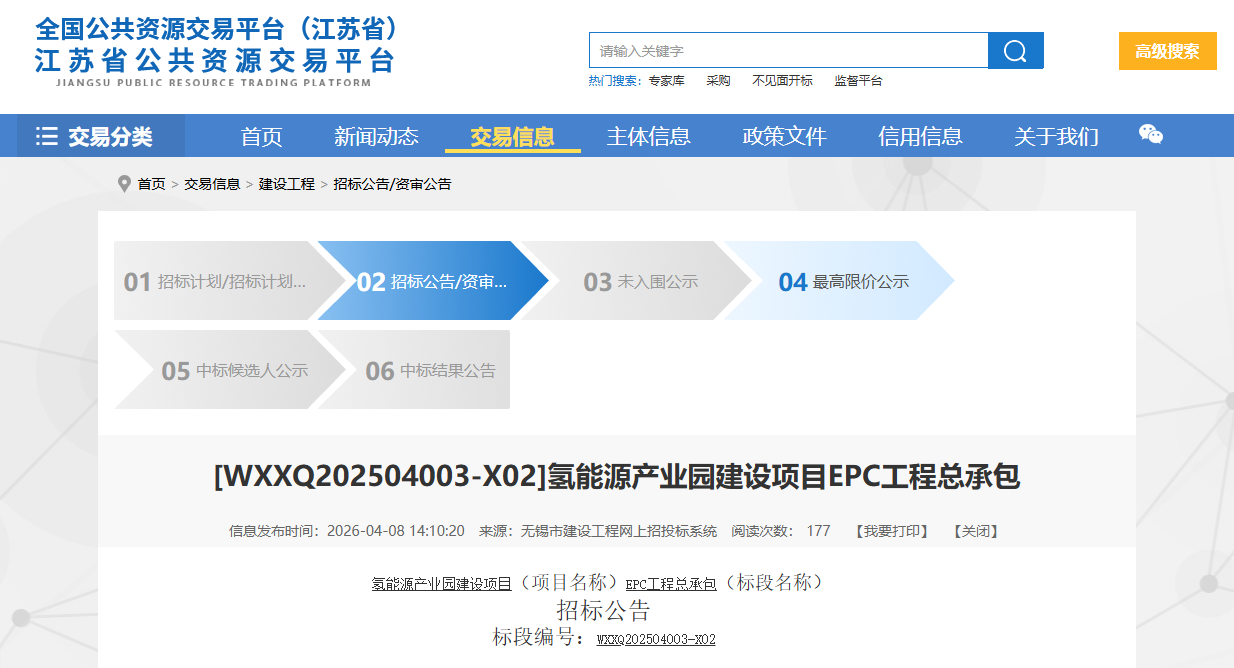Open the 新闻动态 navigation tab
This screenshot has width=1234, height=668.
pyautogui.click(x=376, y=137)
